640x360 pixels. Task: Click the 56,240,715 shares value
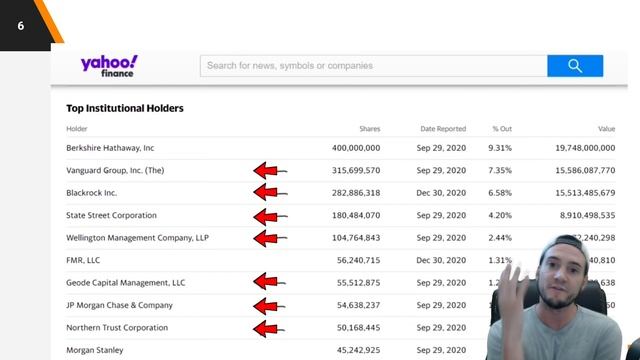(x=358, y=260)
